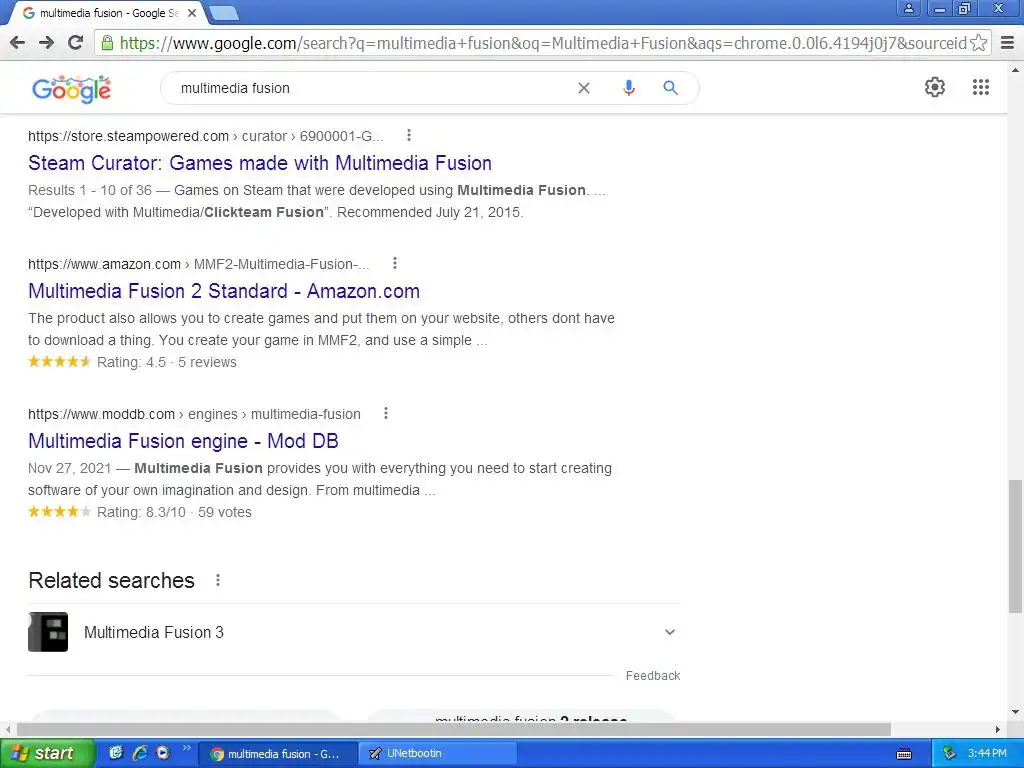Click the Multimedia Fusion 3 thumbnail image
Viewport: 1024px width, 768px height.
tap(48, 632)
